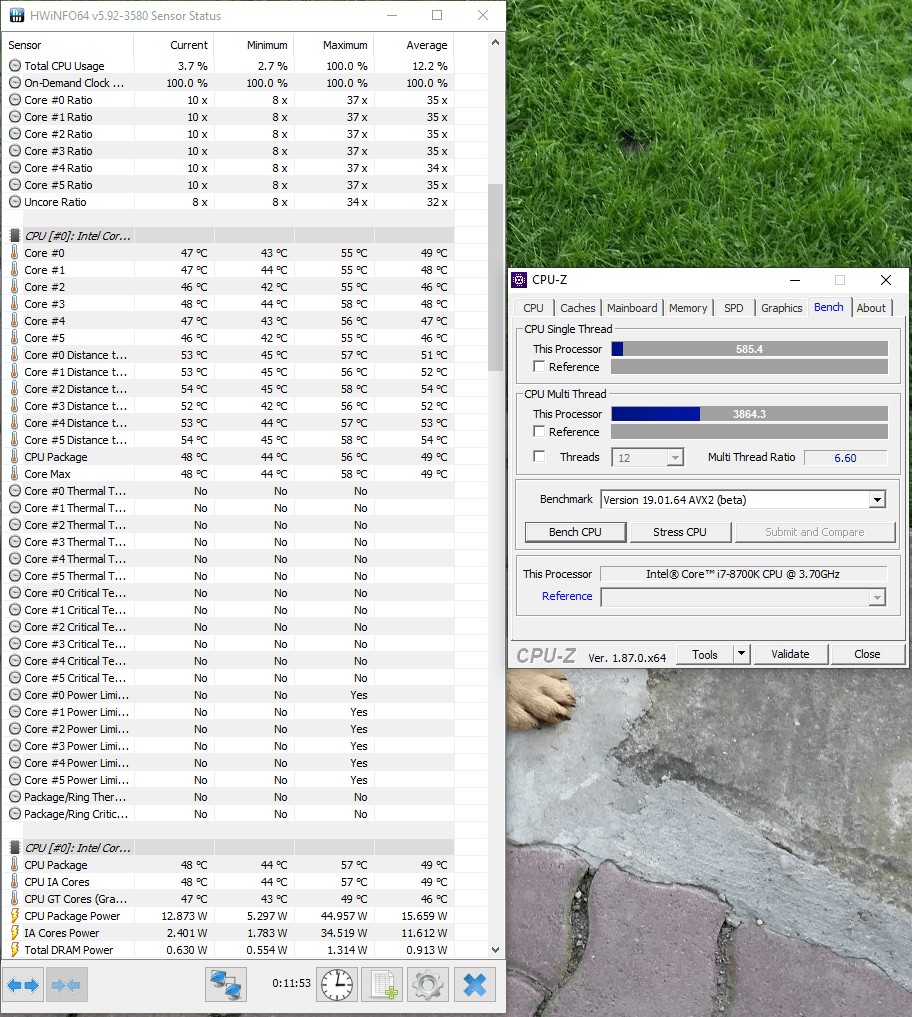This screenshot has height=1017, width=912.
Task: Select the Core #3 Ratio row label
Action: (58, 150)
